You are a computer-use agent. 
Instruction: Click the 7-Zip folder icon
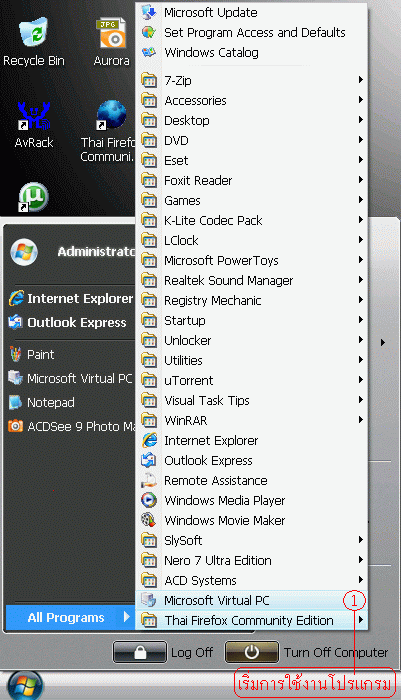pos(149,80)
